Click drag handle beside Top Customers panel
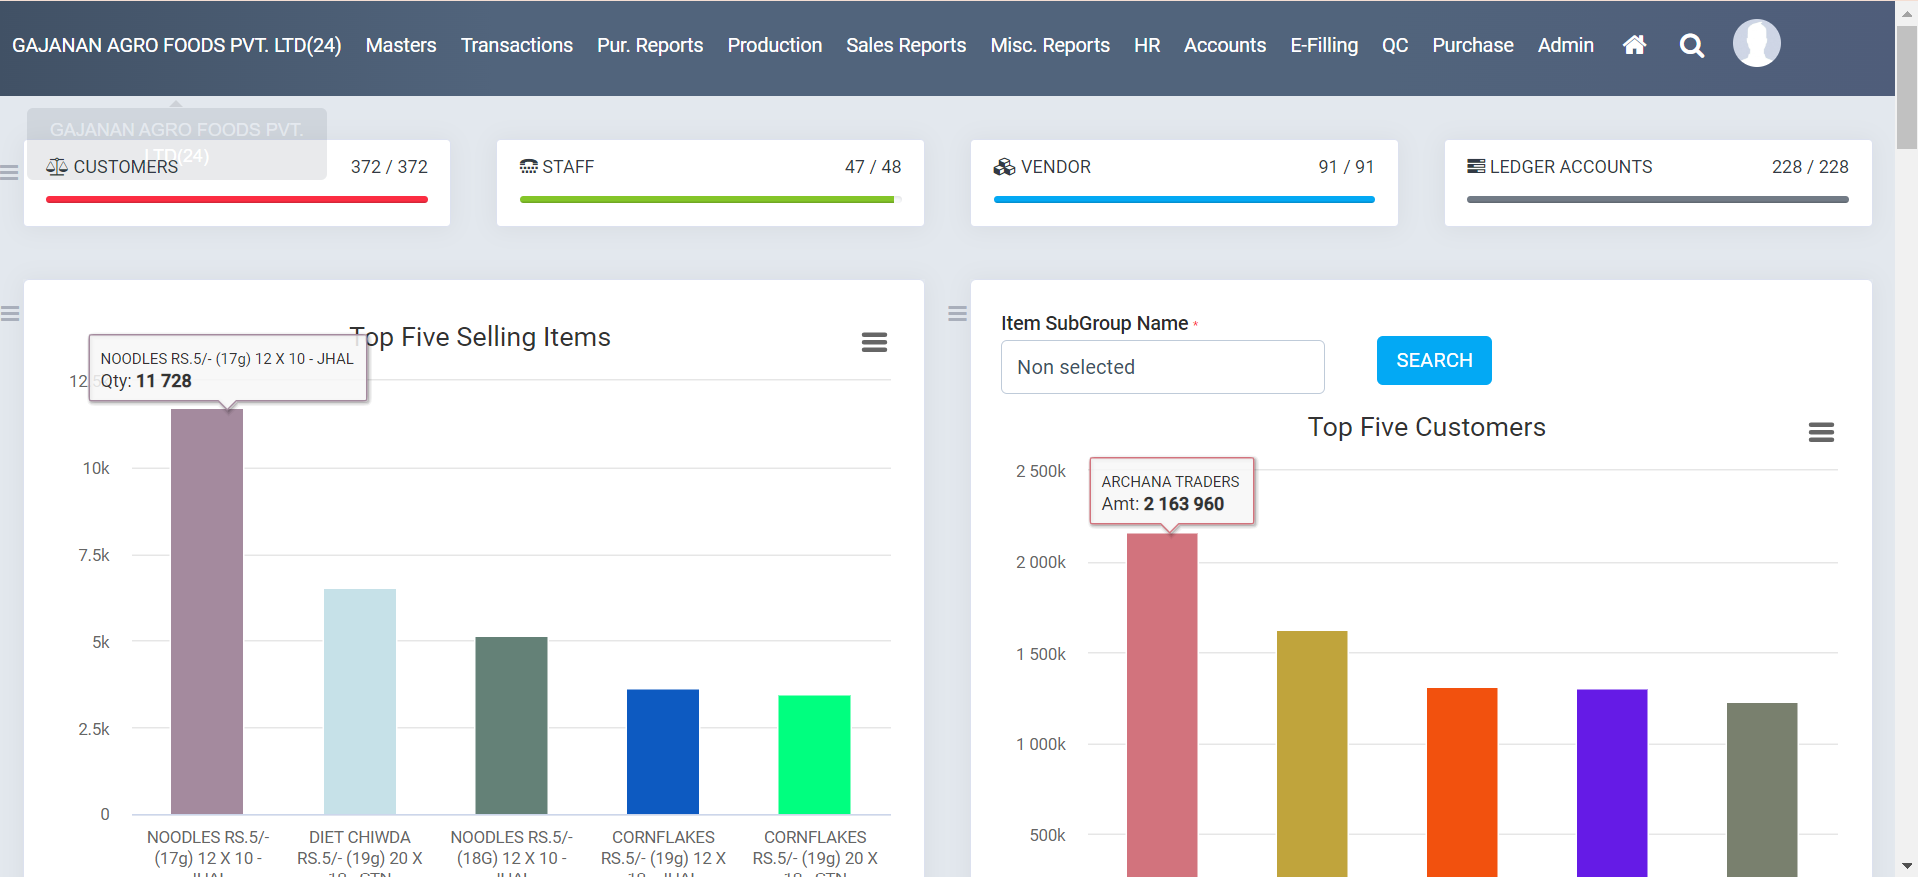 (957, 314)
